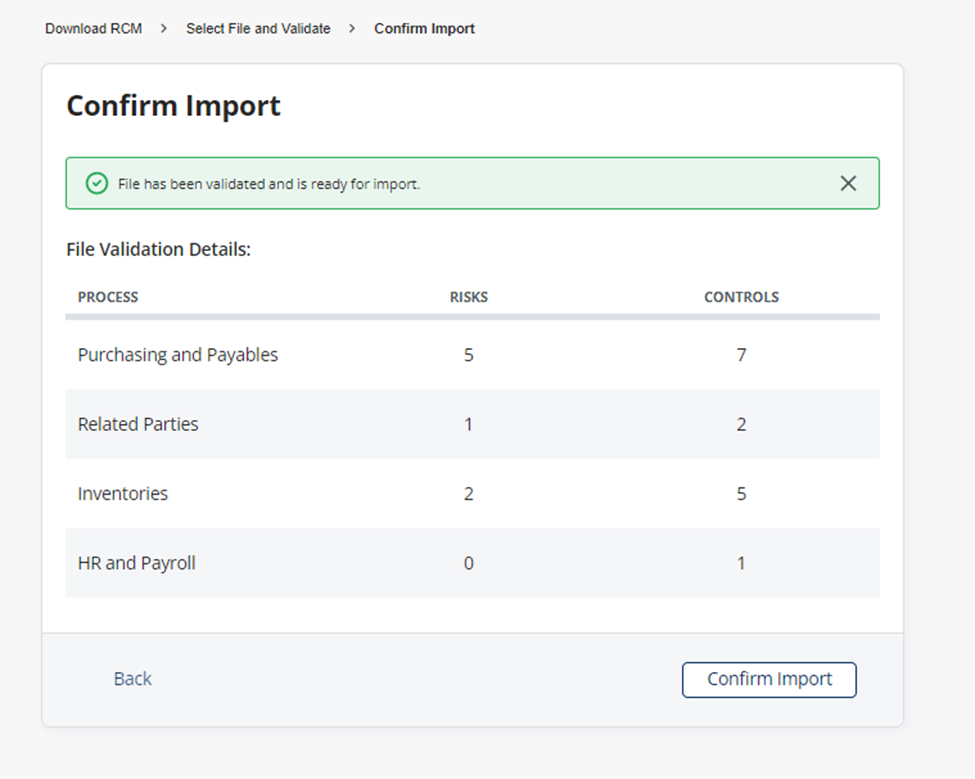Select the Purchasing and Payables row
The height and width of the screenshot is (779, 975).
(x=473, y=355)
